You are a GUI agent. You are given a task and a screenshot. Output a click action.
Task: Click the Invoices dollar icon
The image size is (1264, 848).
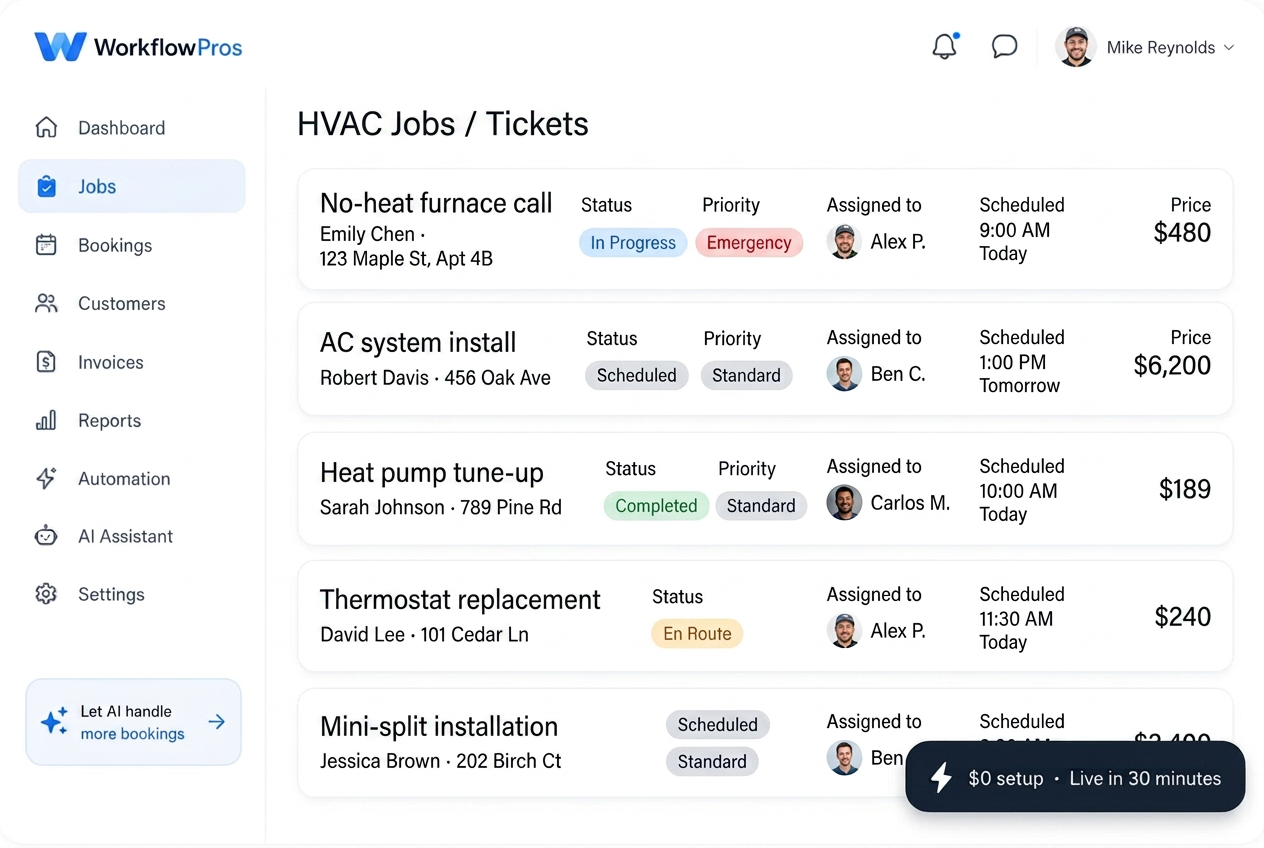click(46, 362)
